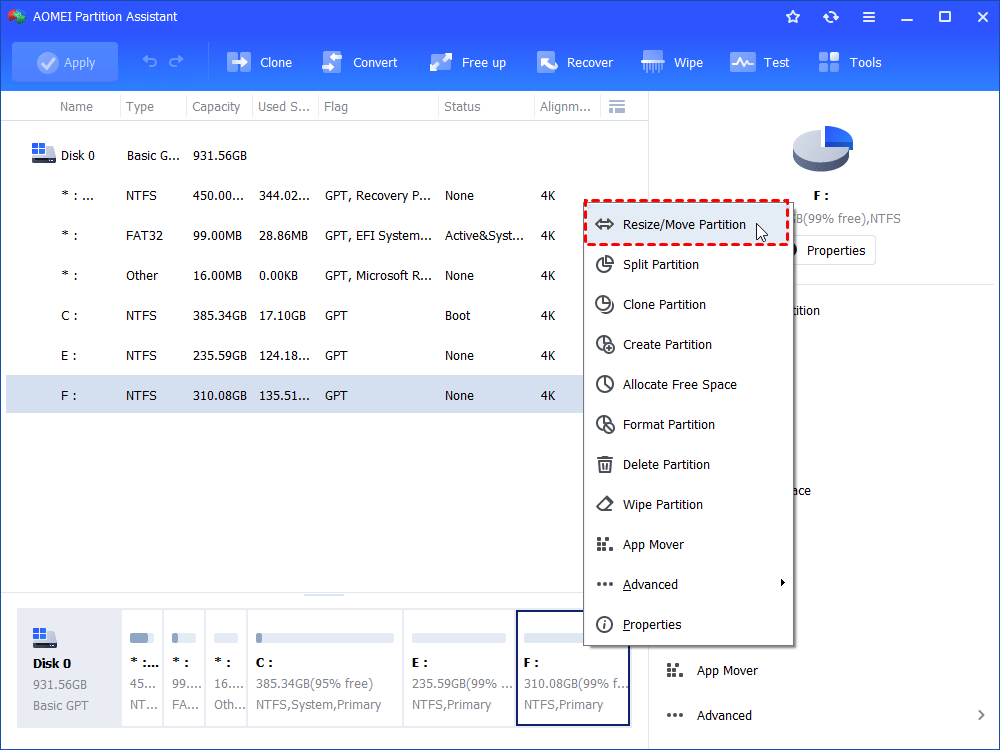
Task: Click the Test toolbar icon
Action: (759, 61)
